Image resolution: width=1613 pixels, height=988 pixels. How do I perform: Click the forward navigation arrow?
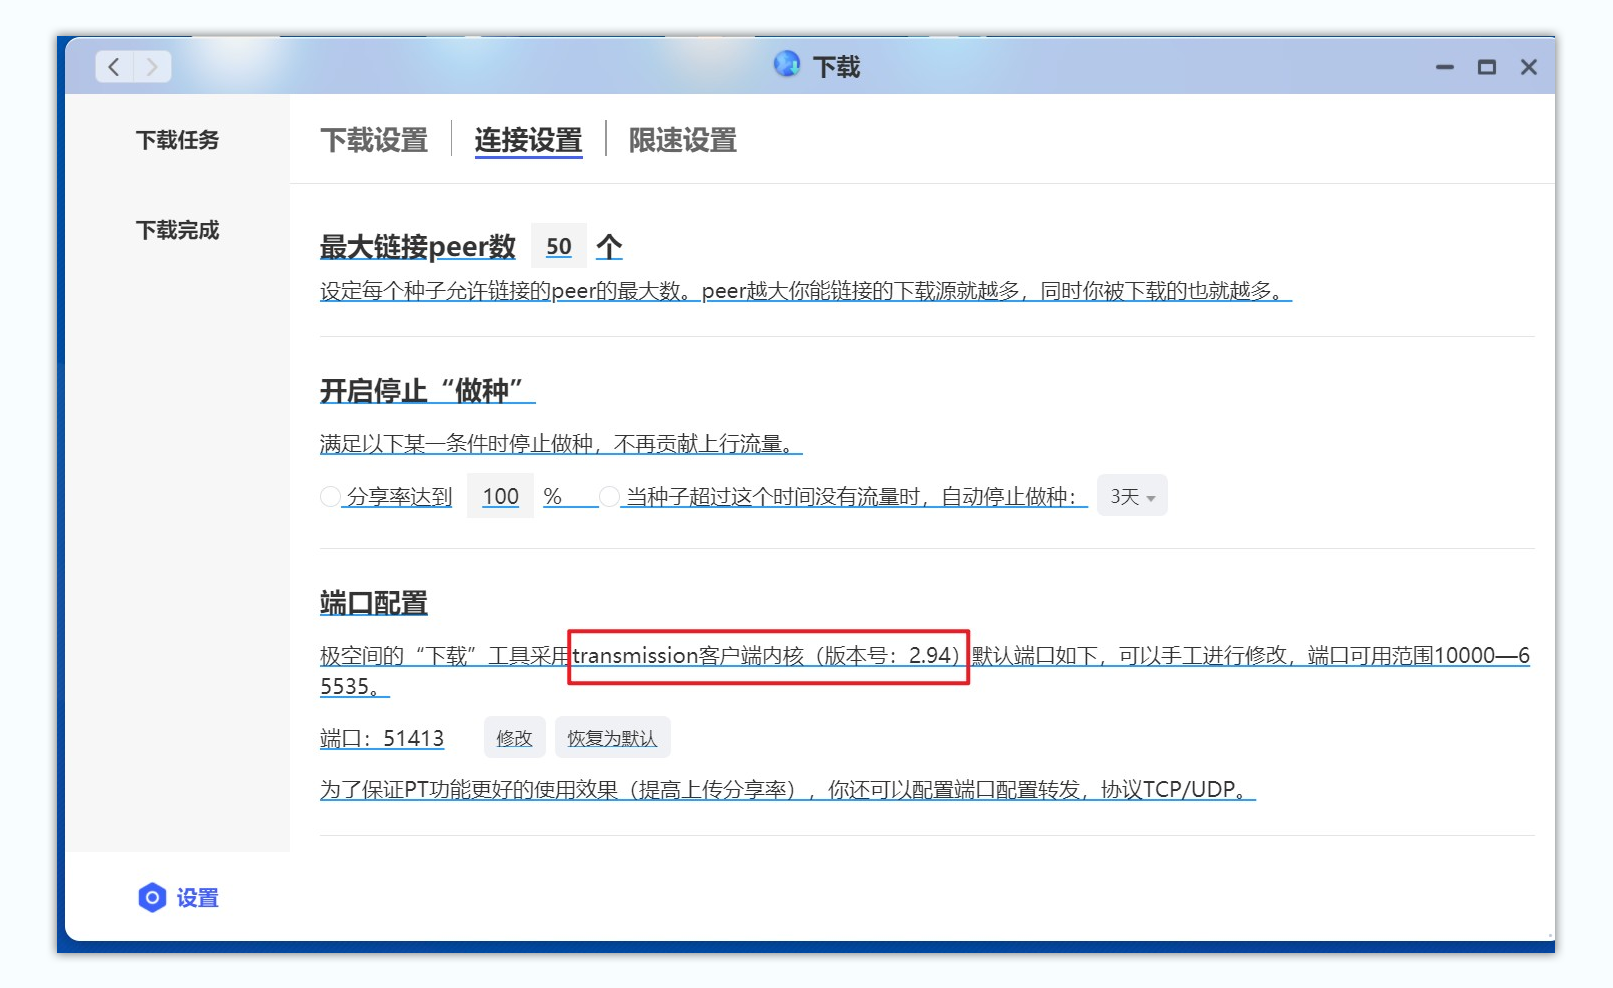point(152,66)
